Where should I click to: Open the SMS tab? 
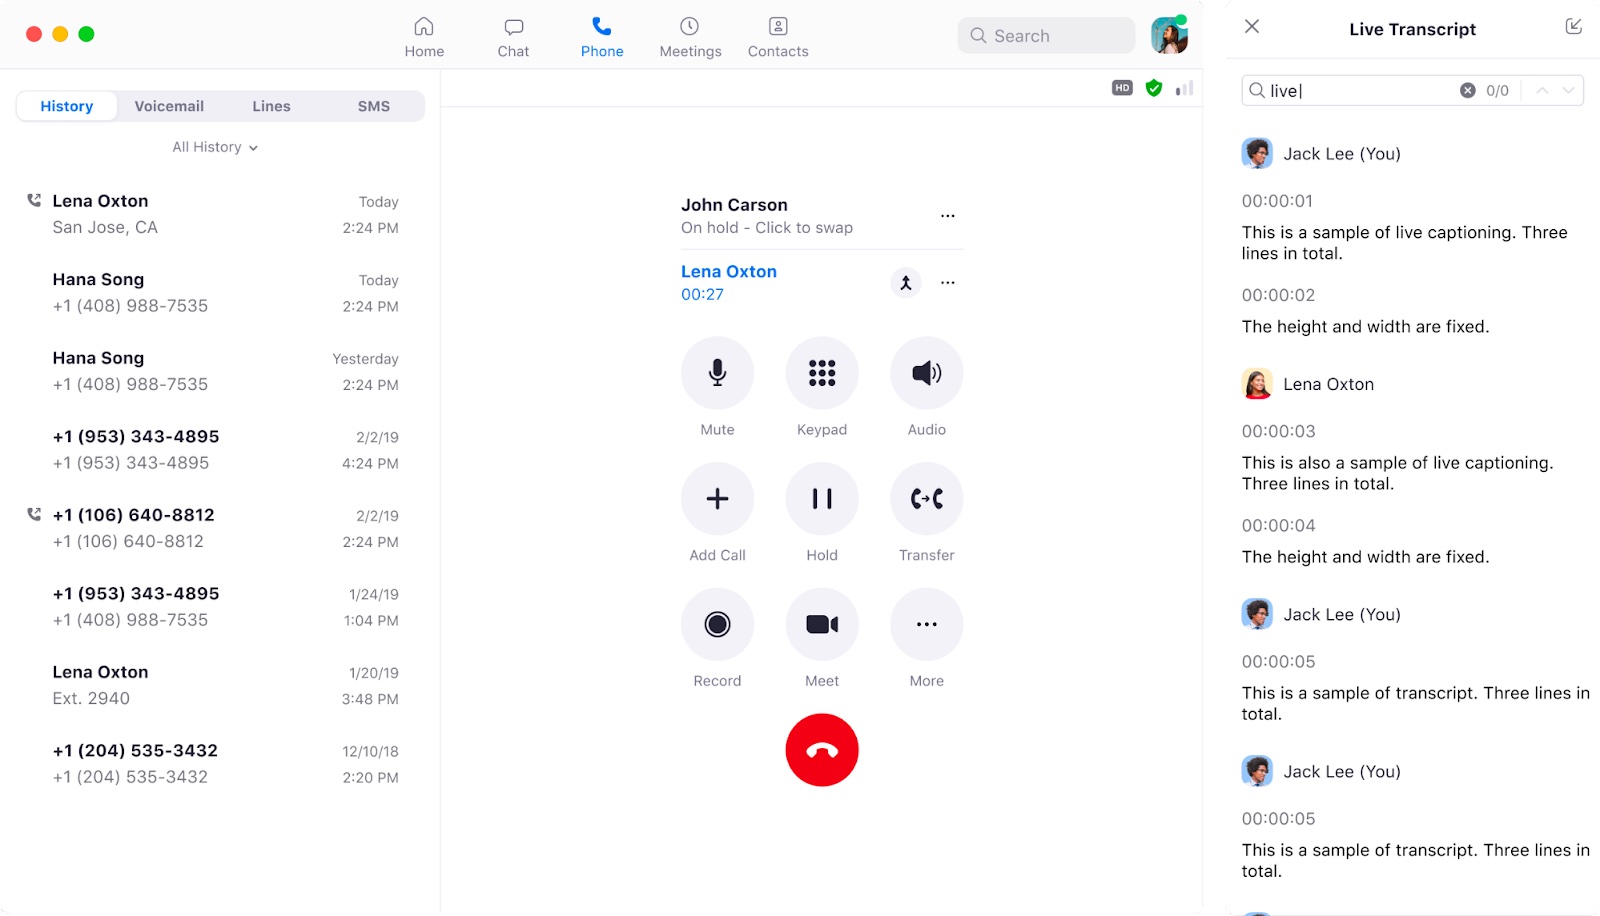point(374,106)
